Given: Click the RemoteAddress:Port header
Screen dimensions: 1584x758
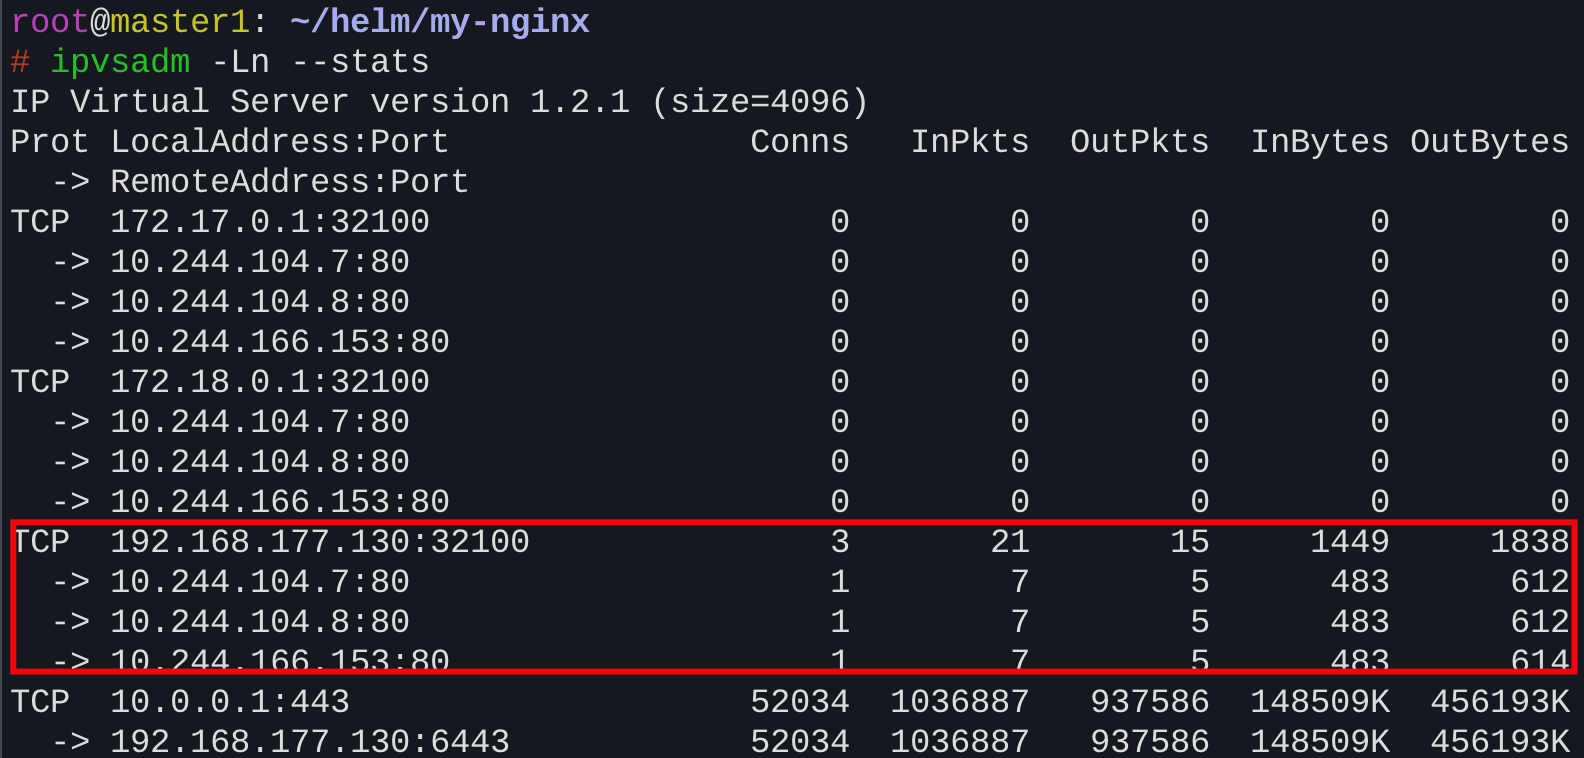Looking at the screenshot, I should [289, 182].
